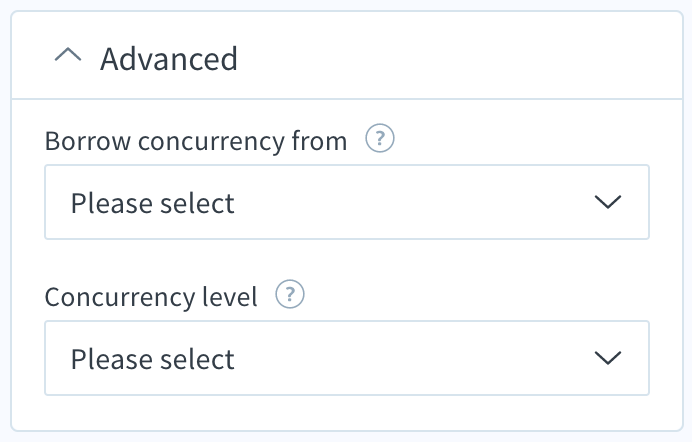
Task: Click the downward chevron of the first select
Action: [608, 202]
